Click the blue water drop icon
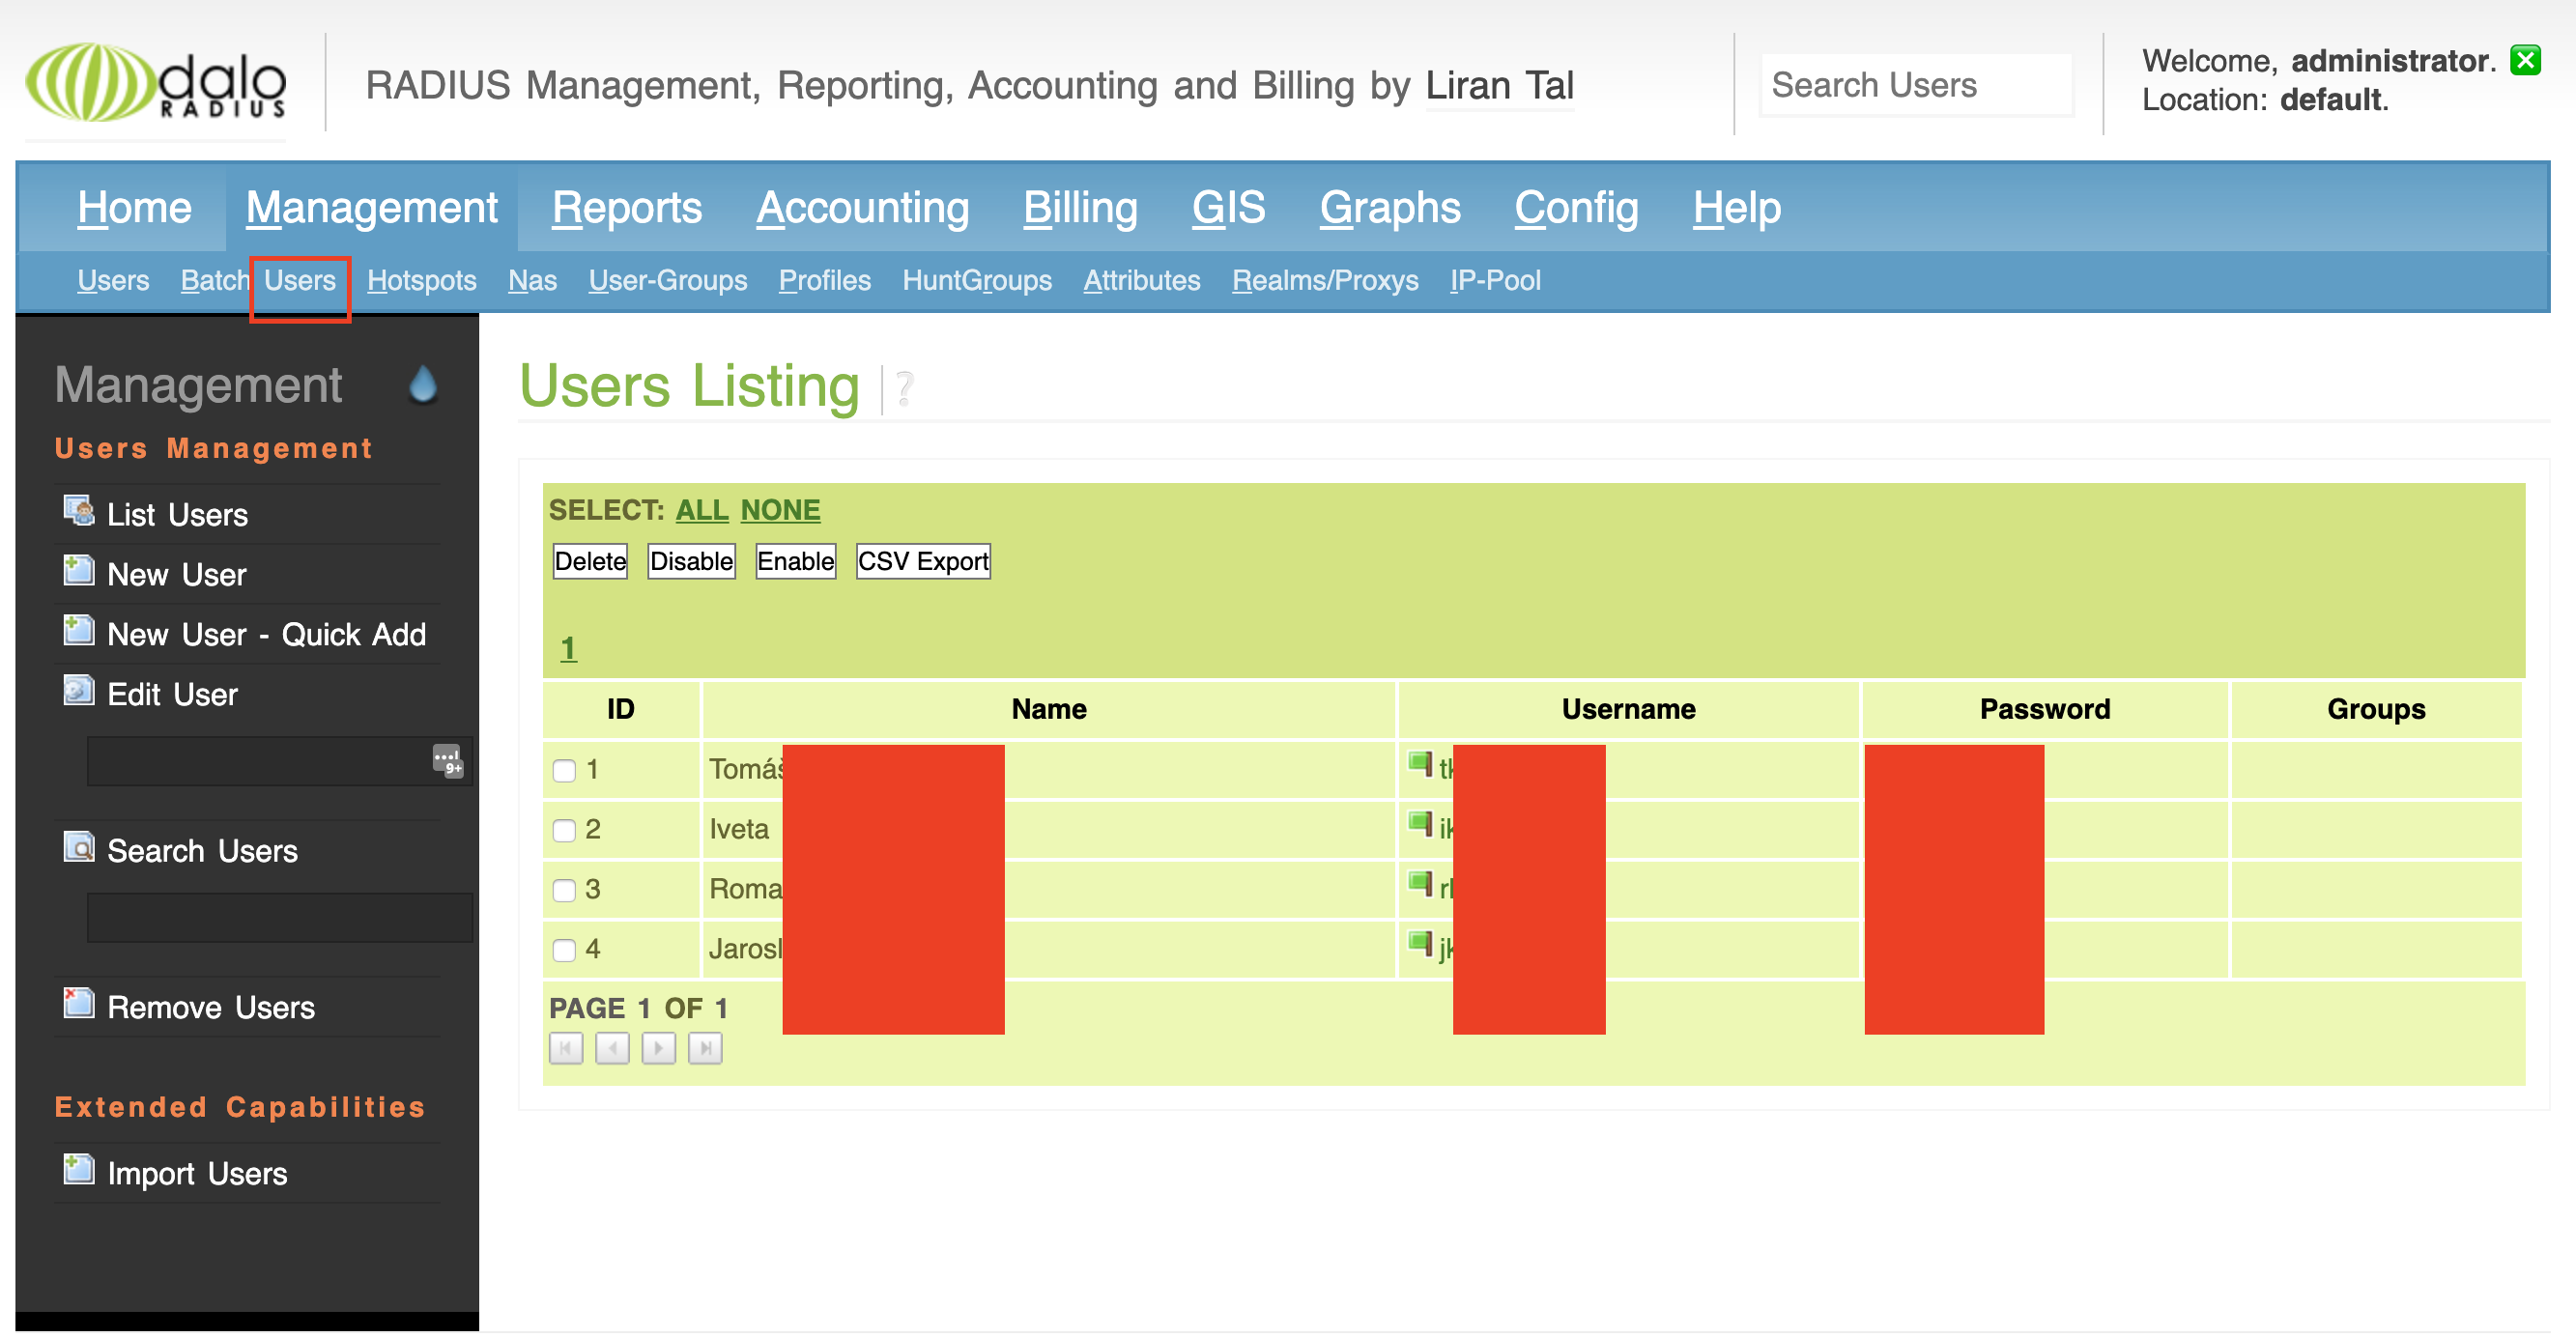2576x1337 pixels. pyautogui.click(x=423, y=384)
